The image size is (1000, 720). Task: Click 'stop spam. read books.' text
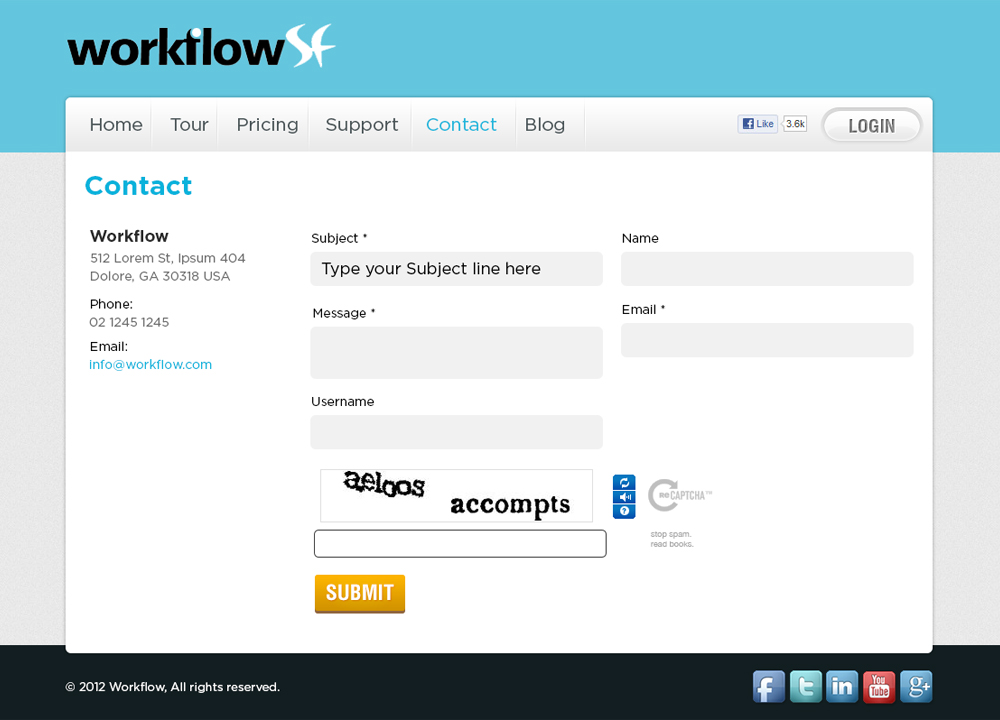pyautogui.click(x=671, y=539)
